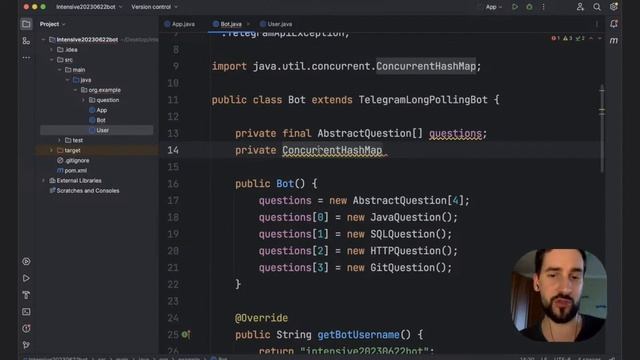Click the error count indicator in editor
The height and width of the screenshot is (360, 640).
pyautogui.click(x=556, y=38)
